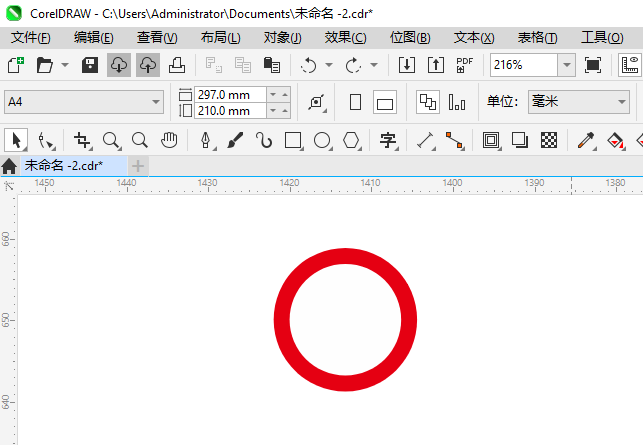Open the undo history dropdown arrow
643x445 pixels.
tap(329, 65)
